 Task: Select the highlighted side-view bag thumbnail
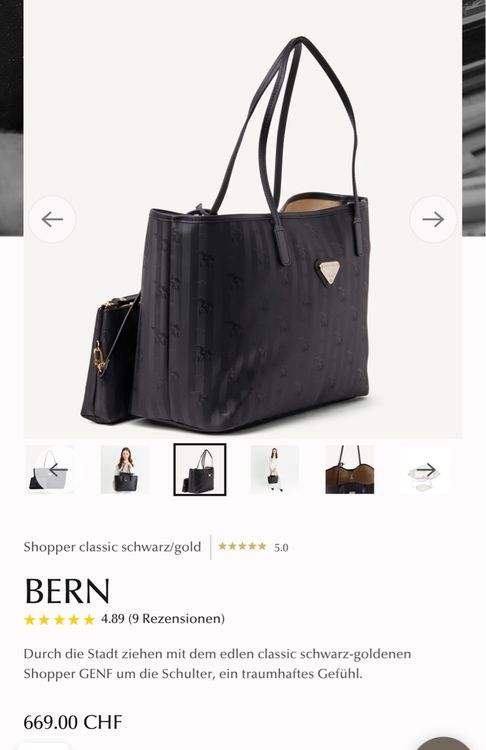(200, 469)
